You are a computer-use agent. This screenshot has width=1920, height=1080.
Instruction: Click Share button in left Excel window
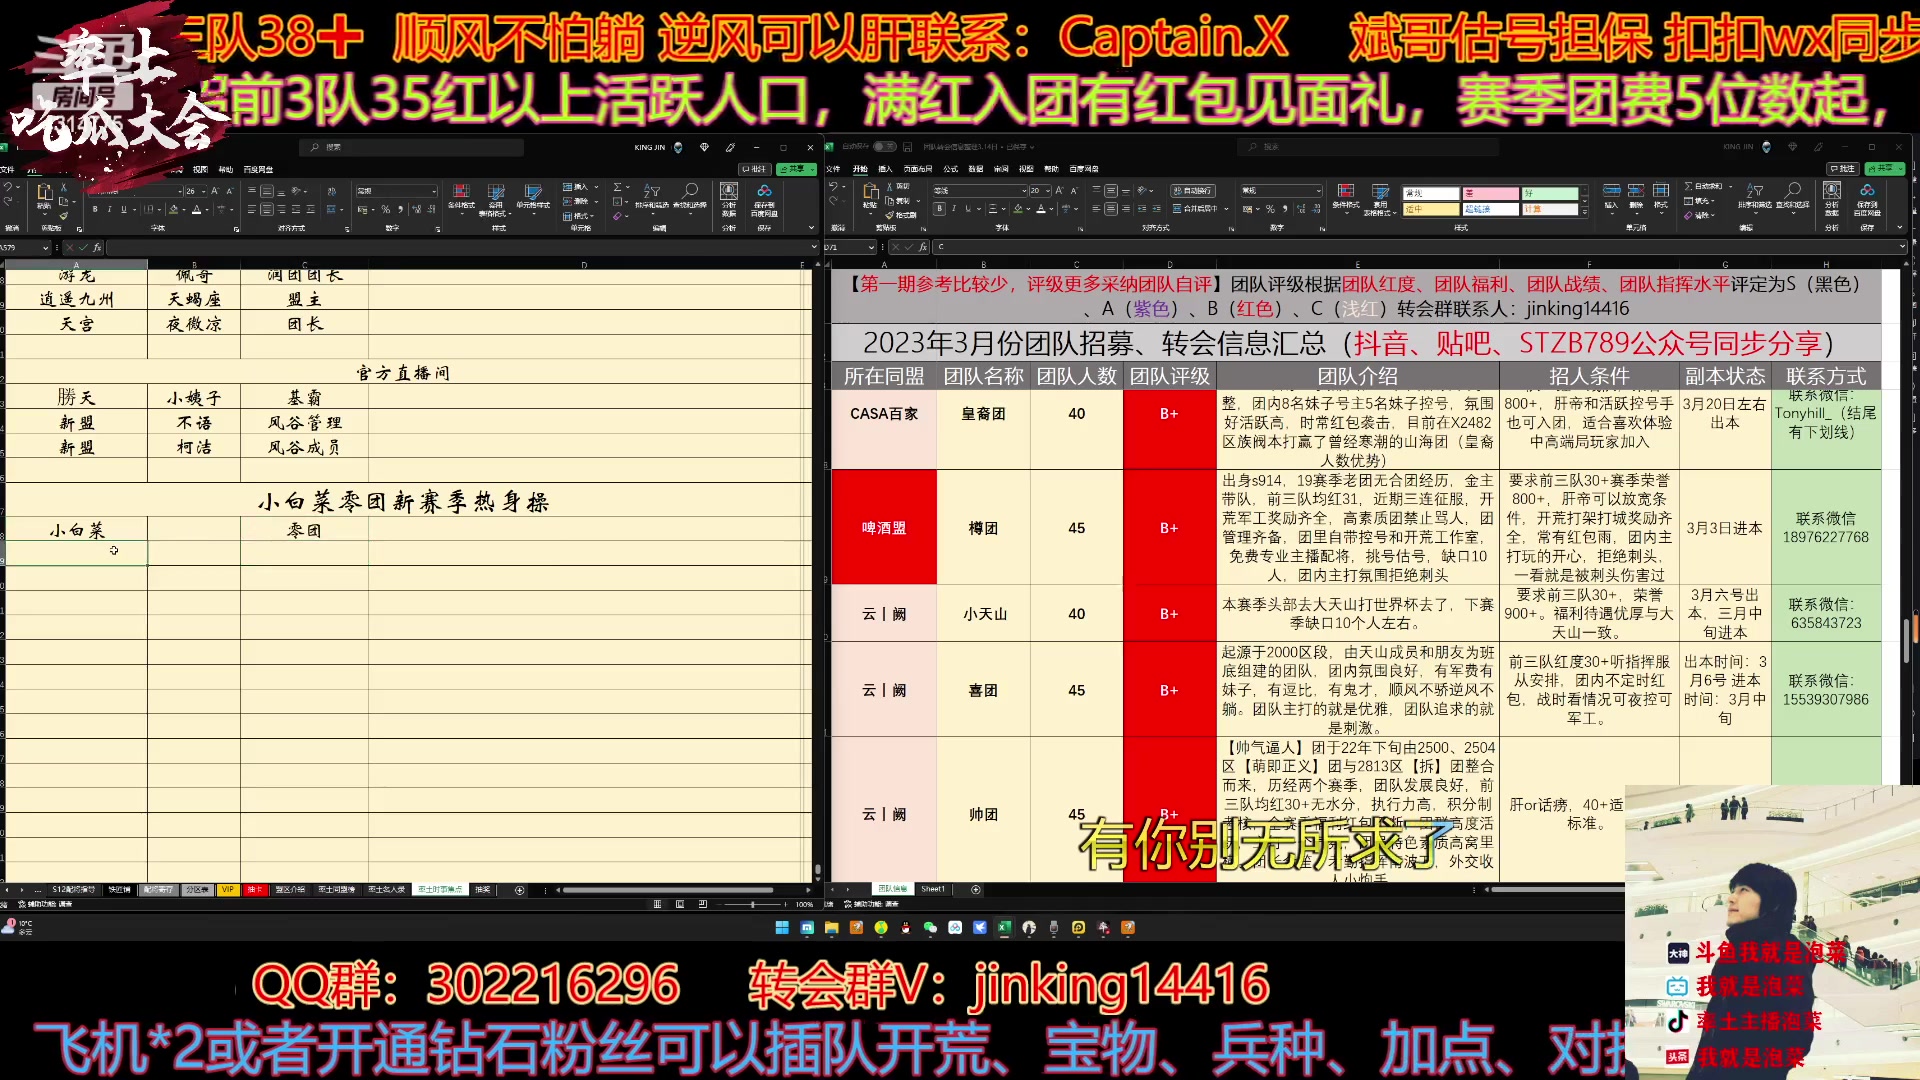[796, 169]
